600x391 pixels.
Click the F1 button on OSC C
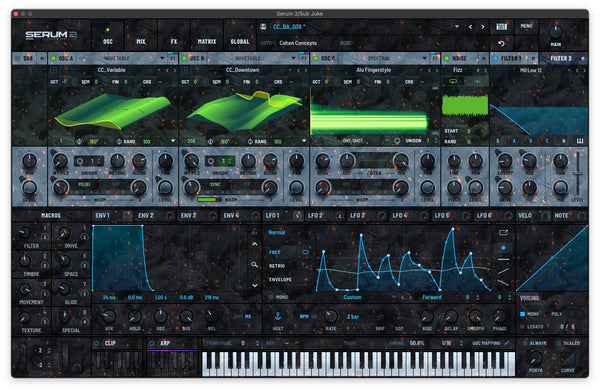pos(435,58)
